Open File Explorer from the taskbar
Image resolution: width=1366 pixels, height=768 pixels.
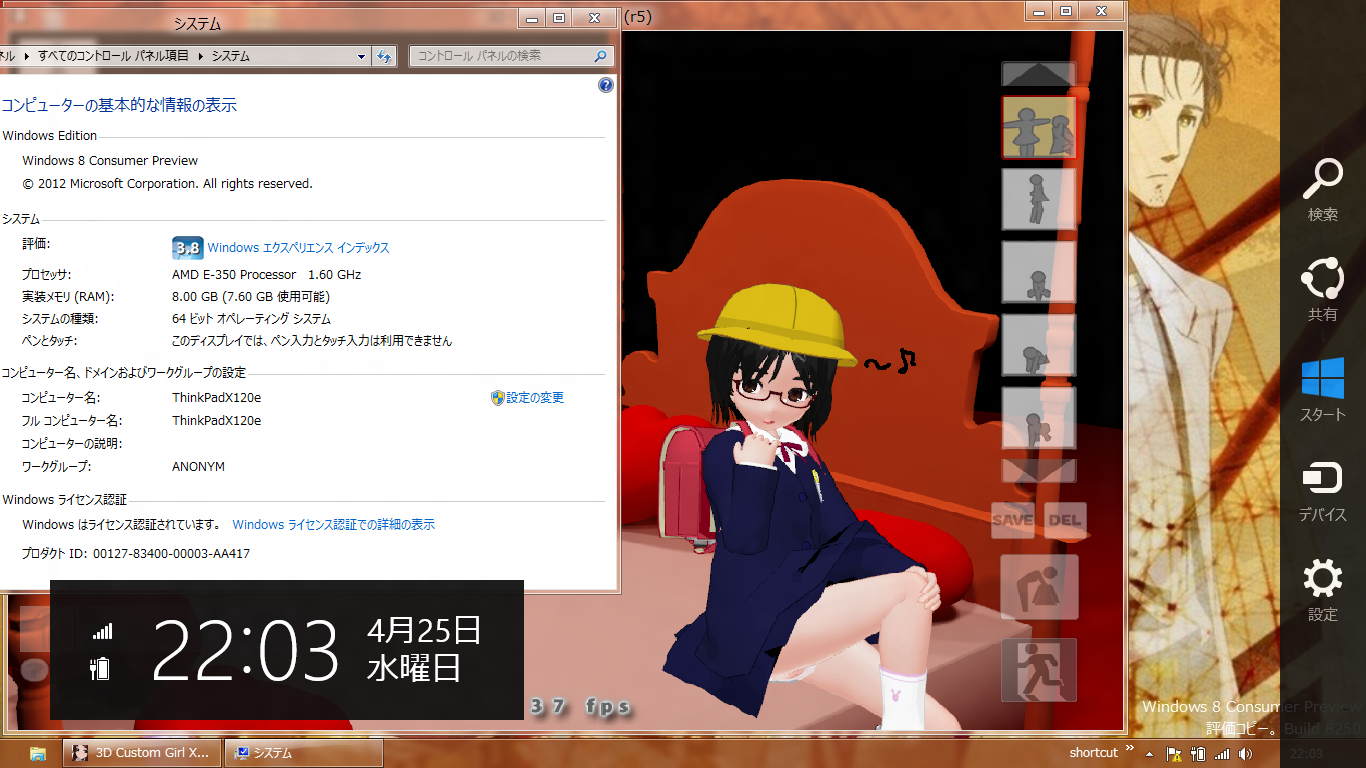[x=38, y=753]
